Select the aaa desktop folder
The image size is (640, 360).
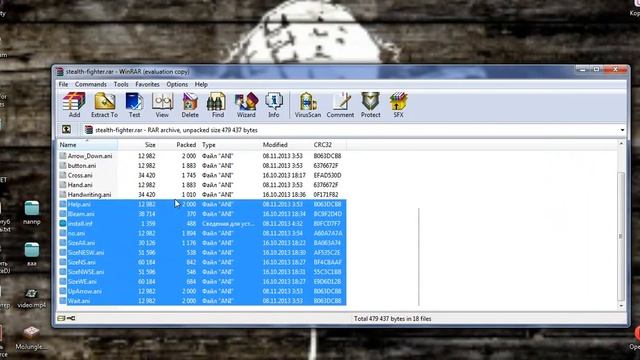coord(32,254)
